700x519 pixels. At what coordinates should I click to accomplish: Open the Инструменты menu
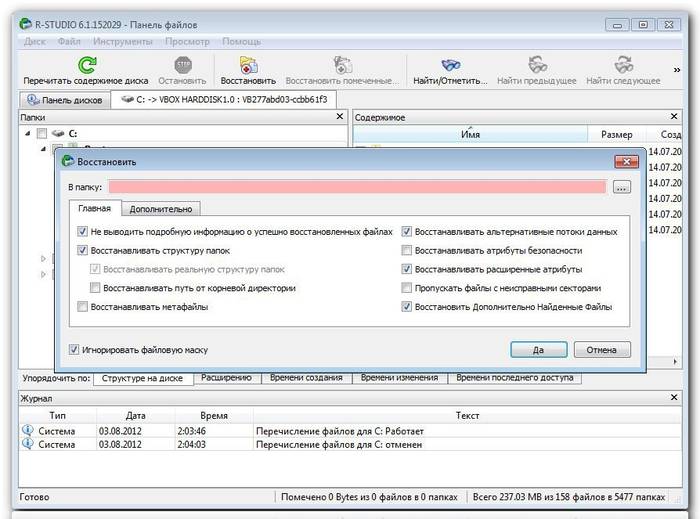pyautogui.click(x=122, y=42)
